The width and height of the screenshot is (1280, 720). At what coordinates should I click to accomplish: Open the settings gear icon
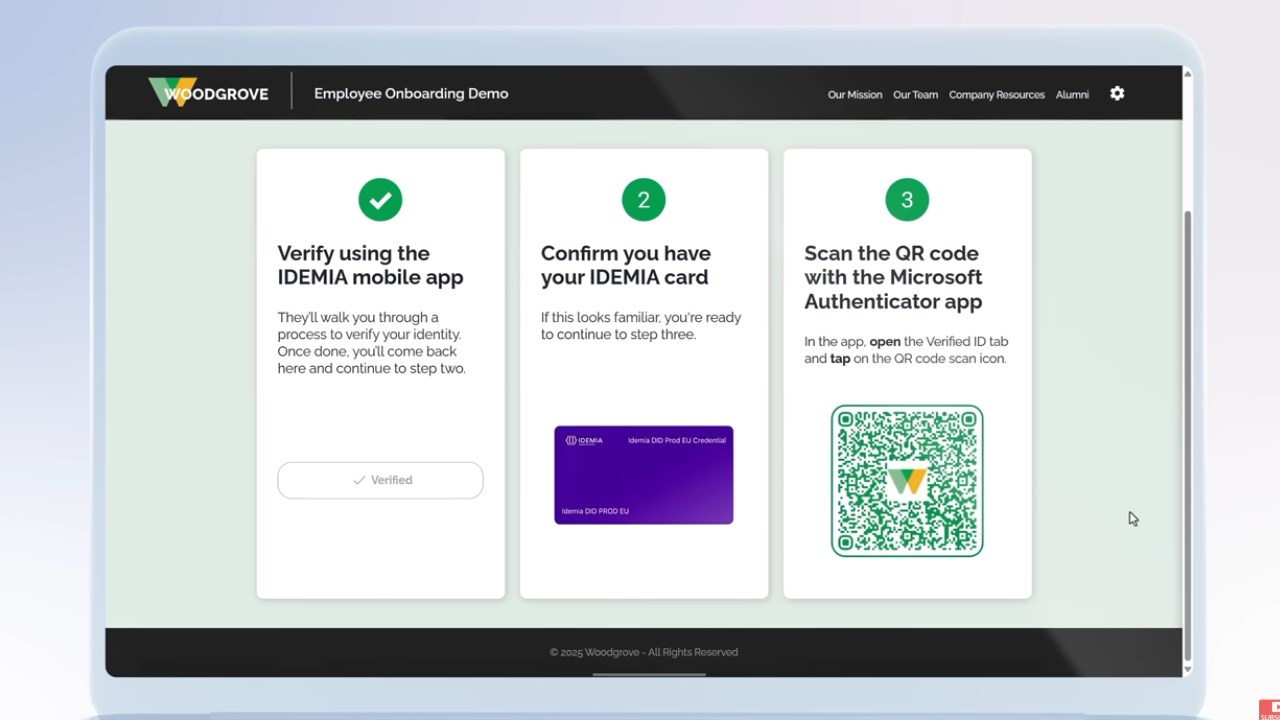(1117, 93)
